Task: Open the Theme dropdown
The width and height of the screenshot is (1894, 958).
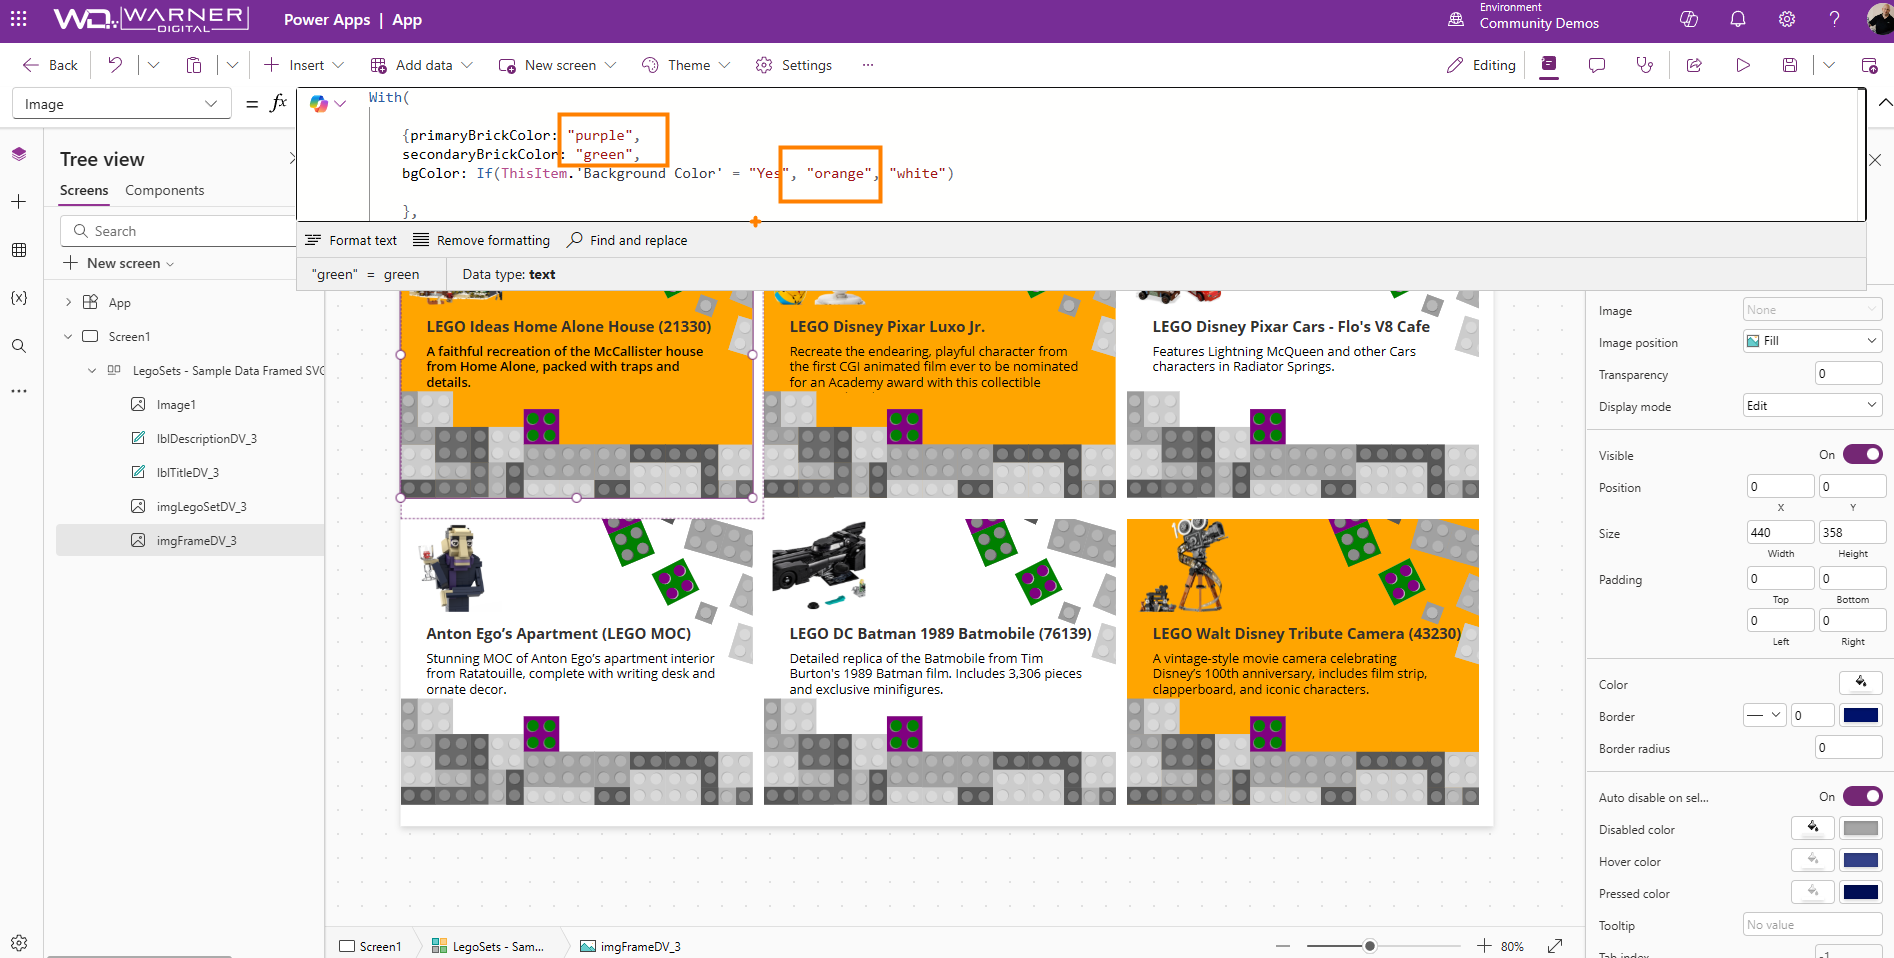Action: tap(724, 65)
